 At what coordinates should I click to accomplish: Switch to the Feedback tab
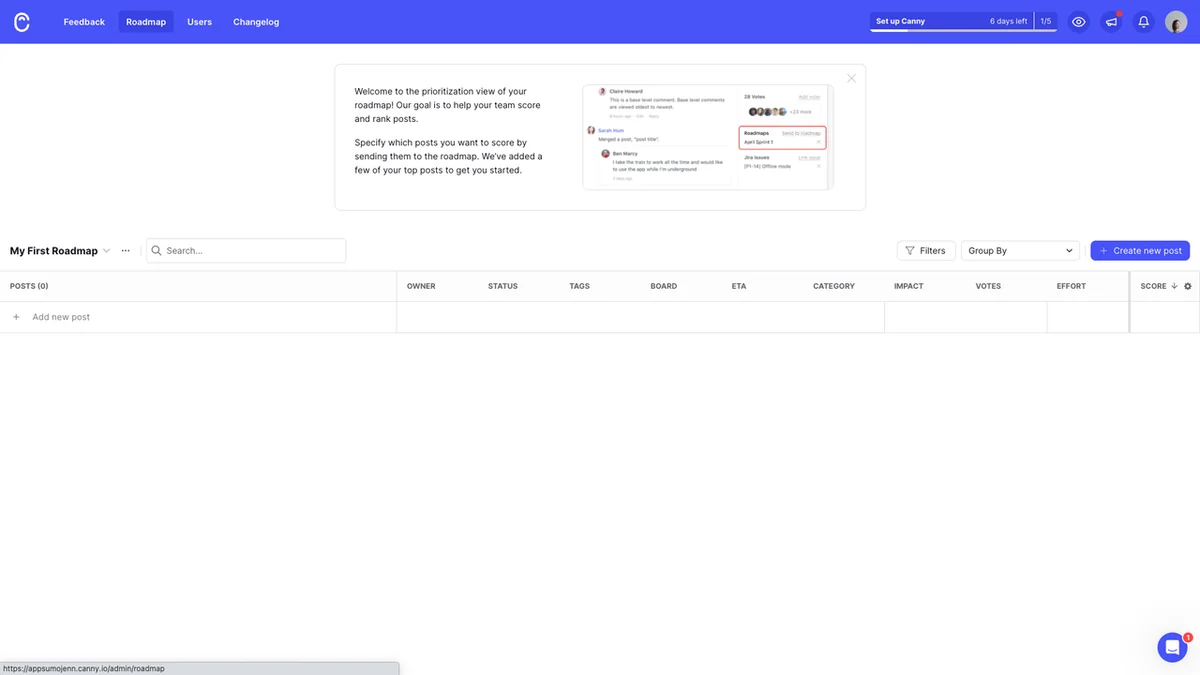click(84, 22)
